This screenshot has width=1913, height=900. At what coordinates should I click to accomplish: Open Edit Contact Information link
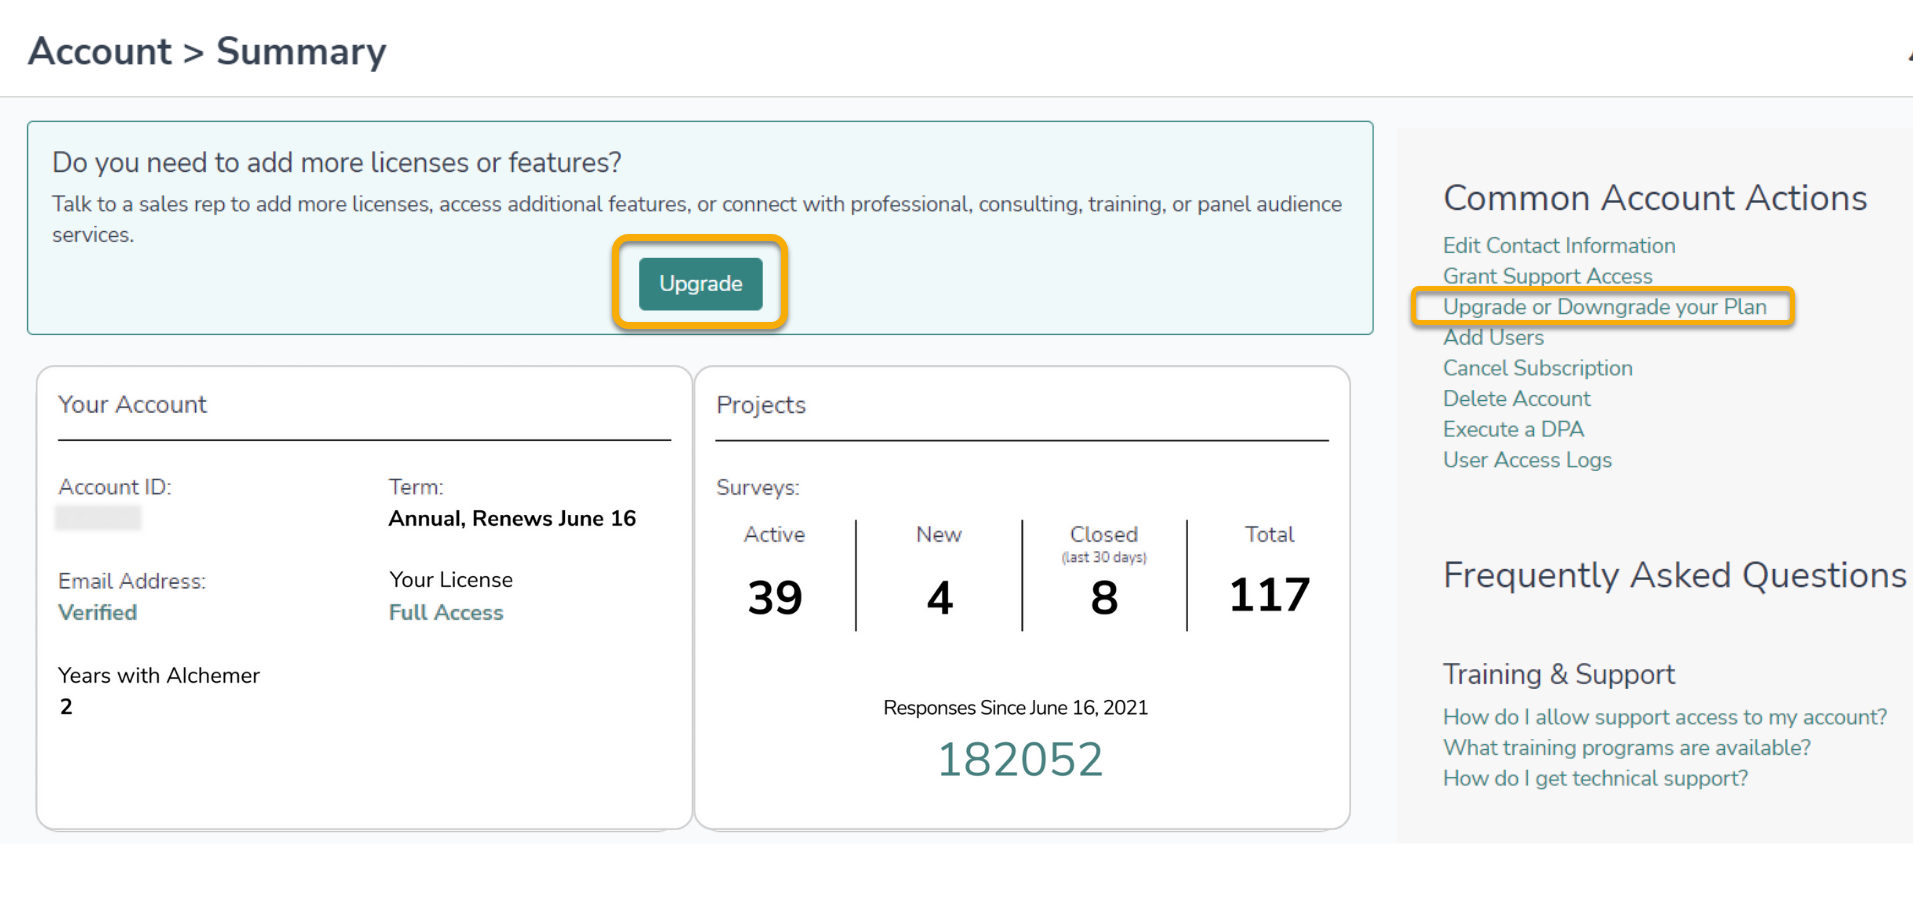pyautogui.click(x=1558, y=246)
